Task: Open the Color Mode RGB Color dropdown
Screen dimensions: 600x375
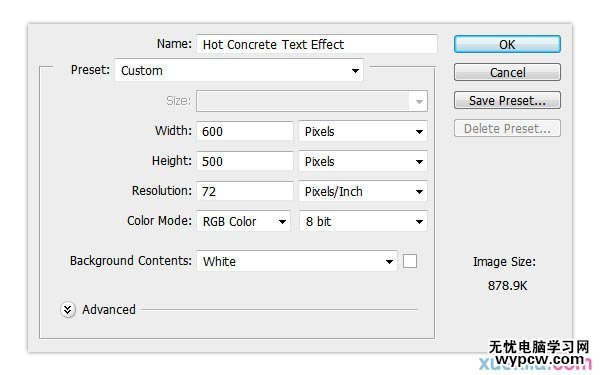Action: pyautogui.click(x=243, y=221)
